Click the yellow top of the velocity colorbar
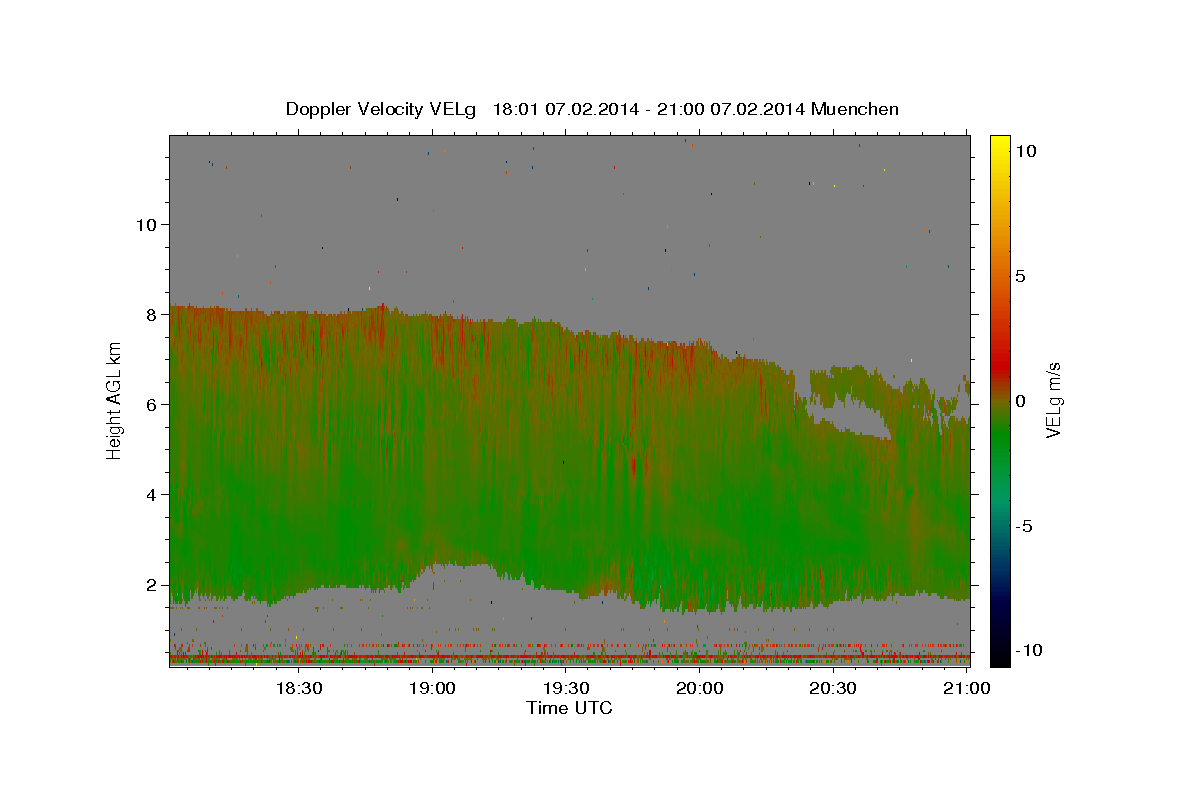 tap(1000, 145)
